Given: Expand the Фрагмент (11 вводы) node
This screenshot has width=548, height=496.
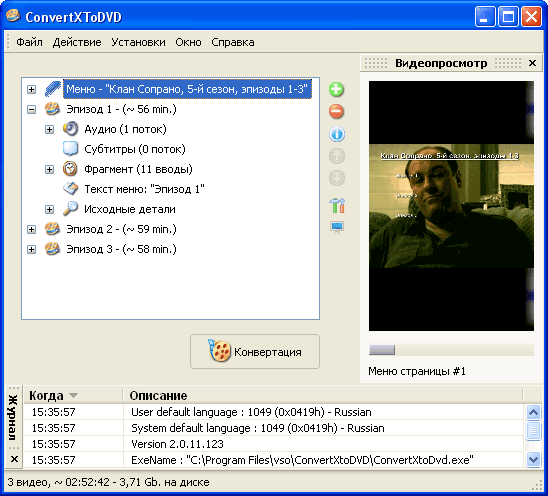Looking at the screenshot, I should coord(49,169).
